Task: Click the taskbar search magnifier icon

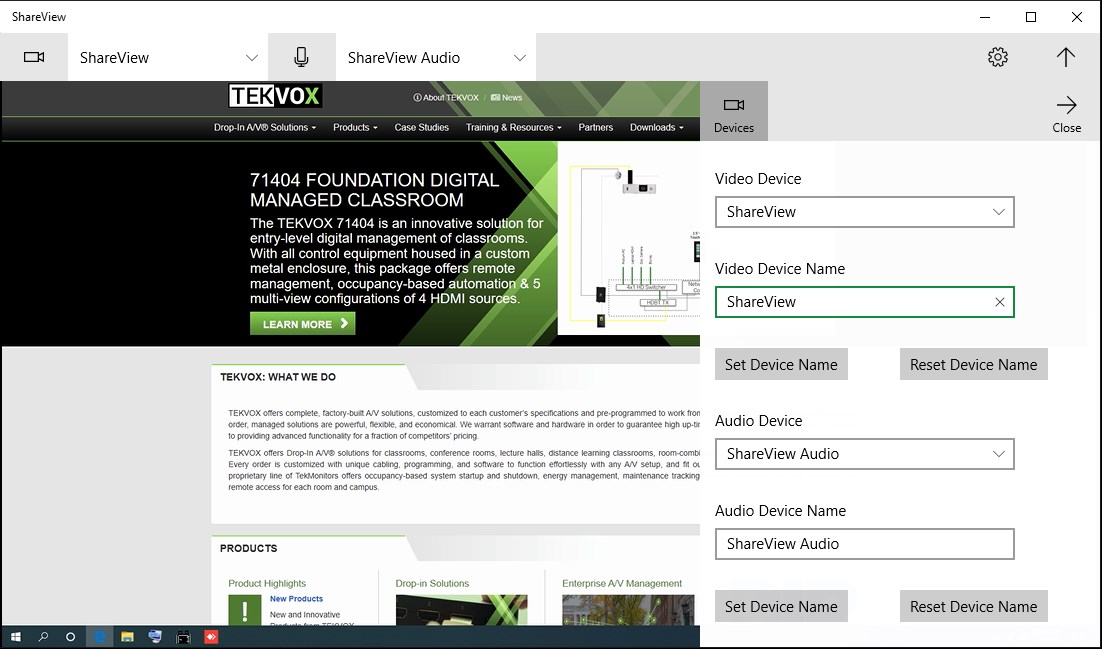Action: click(x=43, y=637)
